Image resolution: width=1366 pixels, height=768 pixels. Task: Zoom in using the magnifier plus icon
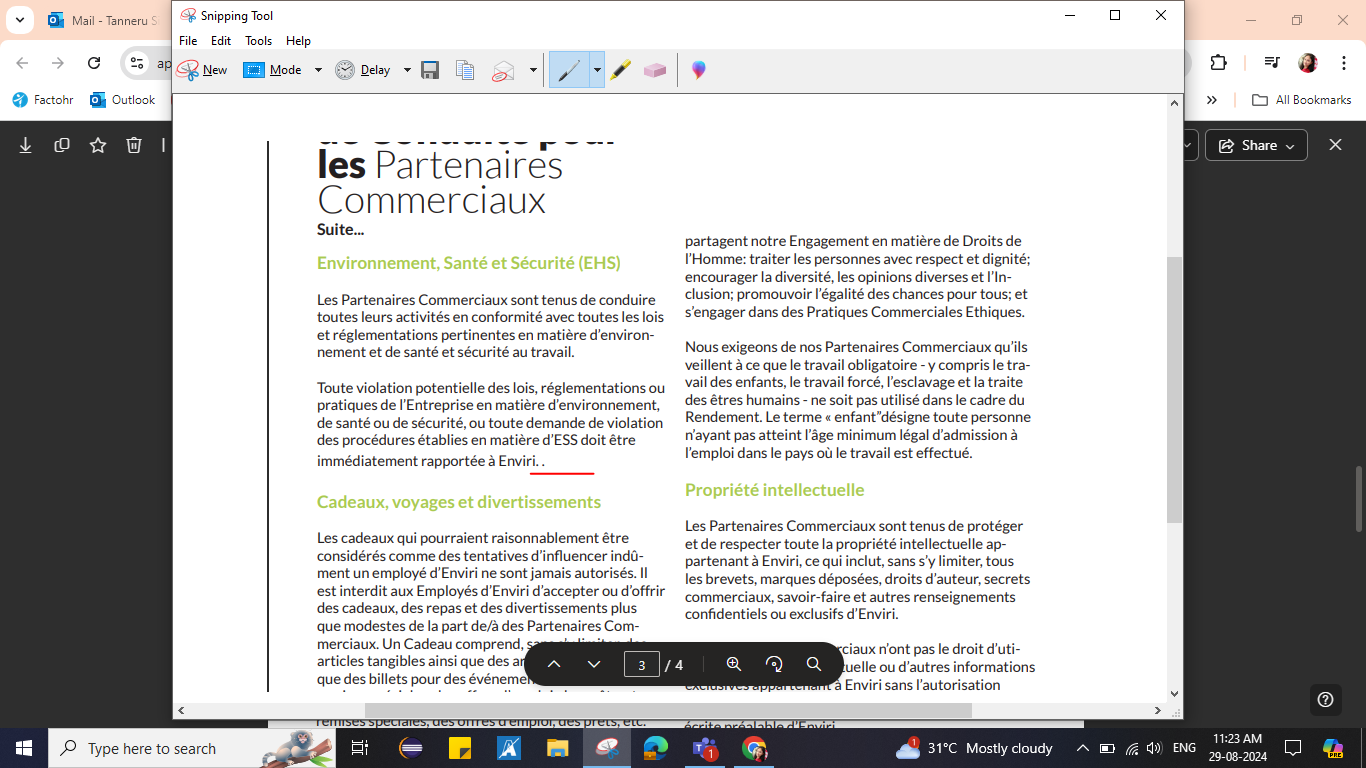[734, 664]
